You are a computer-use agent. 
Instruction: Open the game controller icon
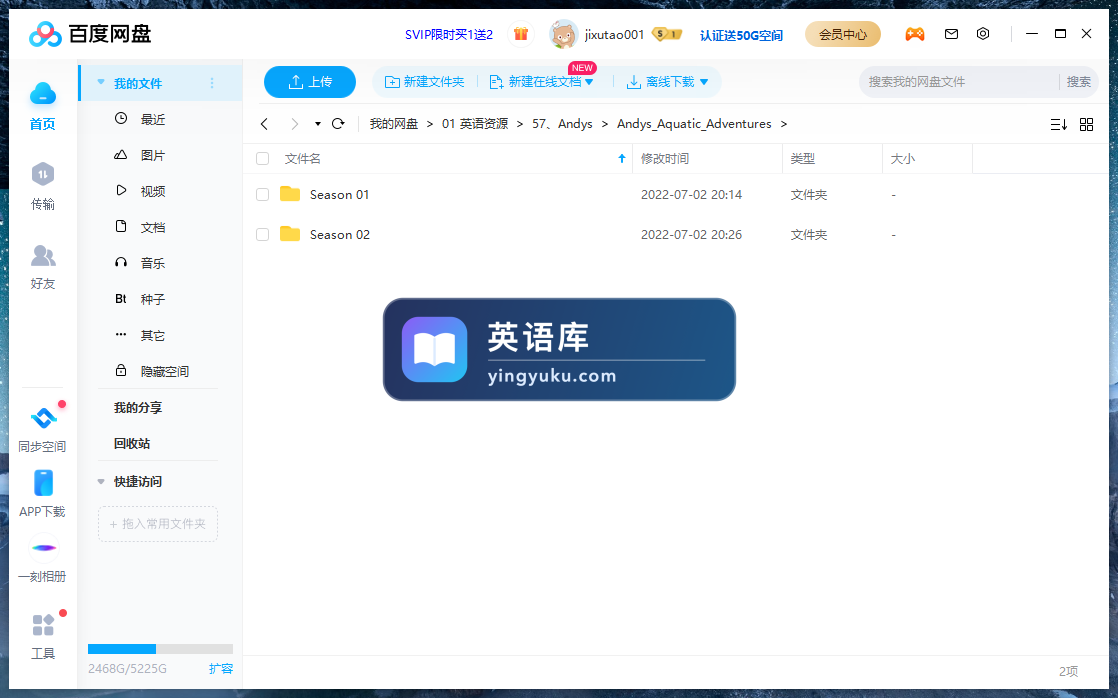[915, 34]
